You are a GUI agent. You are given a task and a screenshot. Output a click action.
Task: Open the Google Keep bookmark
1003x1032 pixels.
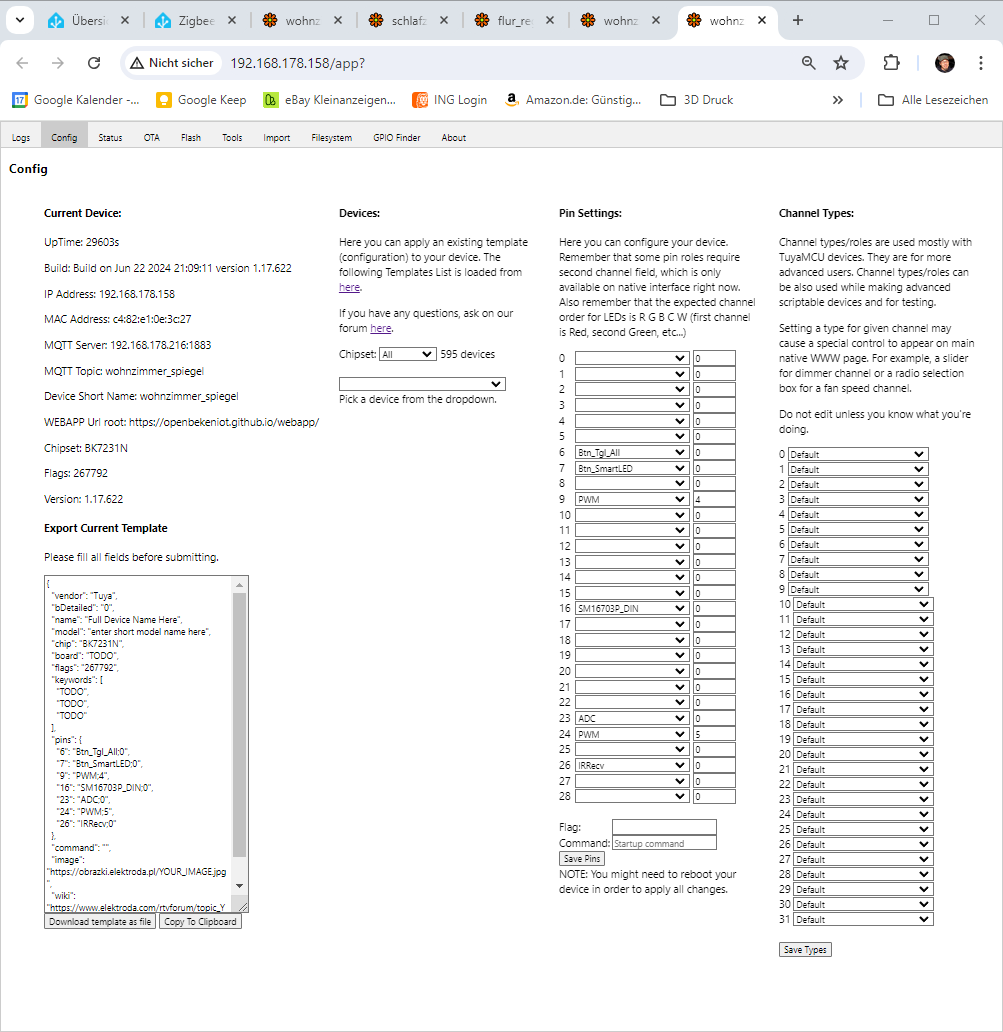point(201,100)
